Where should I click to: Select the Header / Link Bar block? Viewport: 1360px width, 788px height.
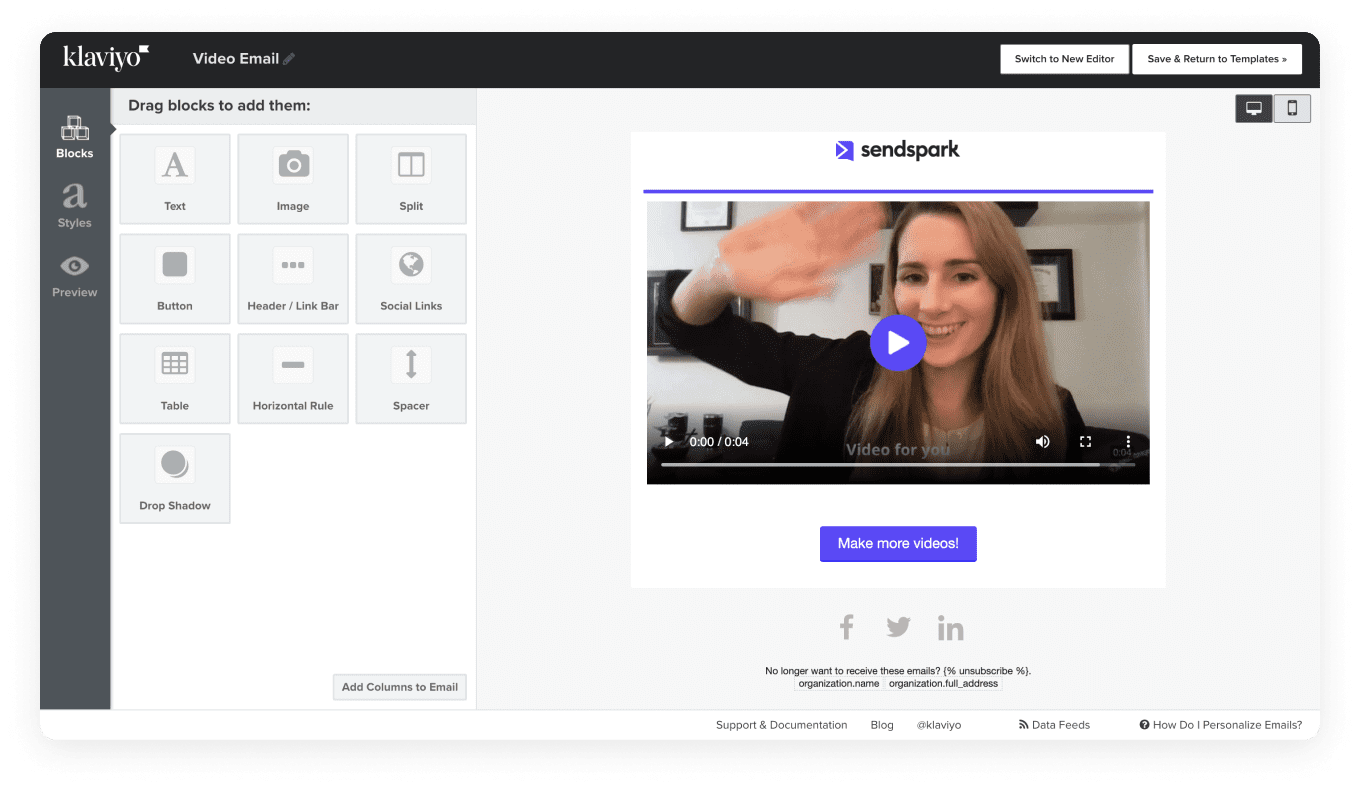pos(293,279)
